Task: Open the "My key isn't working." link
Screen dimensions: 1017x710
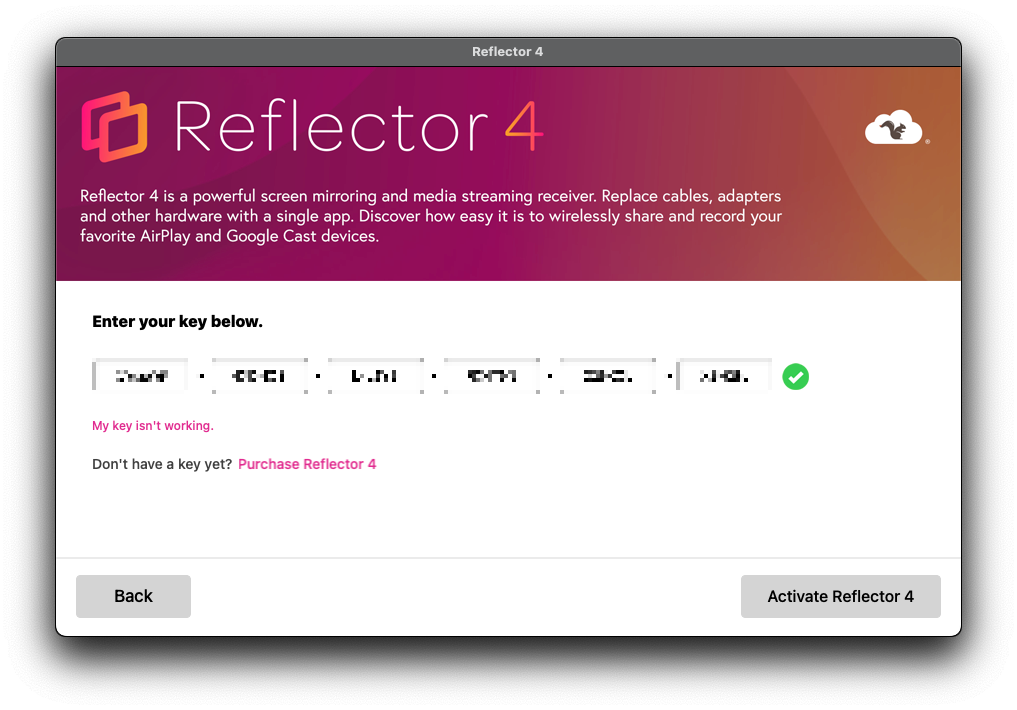Action: click(x=152, y=426)
